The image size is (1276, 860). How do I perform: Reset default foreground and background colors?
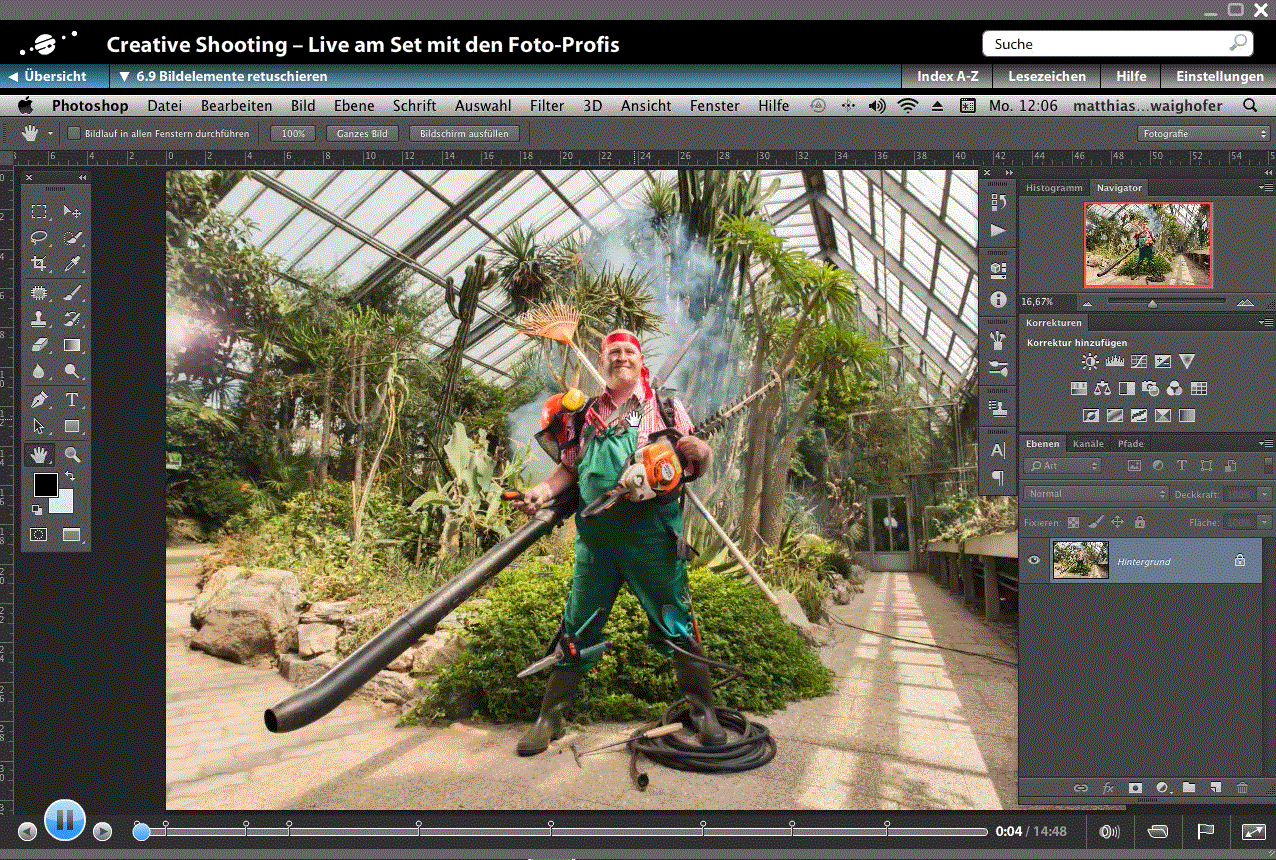[x=37, y=510]
